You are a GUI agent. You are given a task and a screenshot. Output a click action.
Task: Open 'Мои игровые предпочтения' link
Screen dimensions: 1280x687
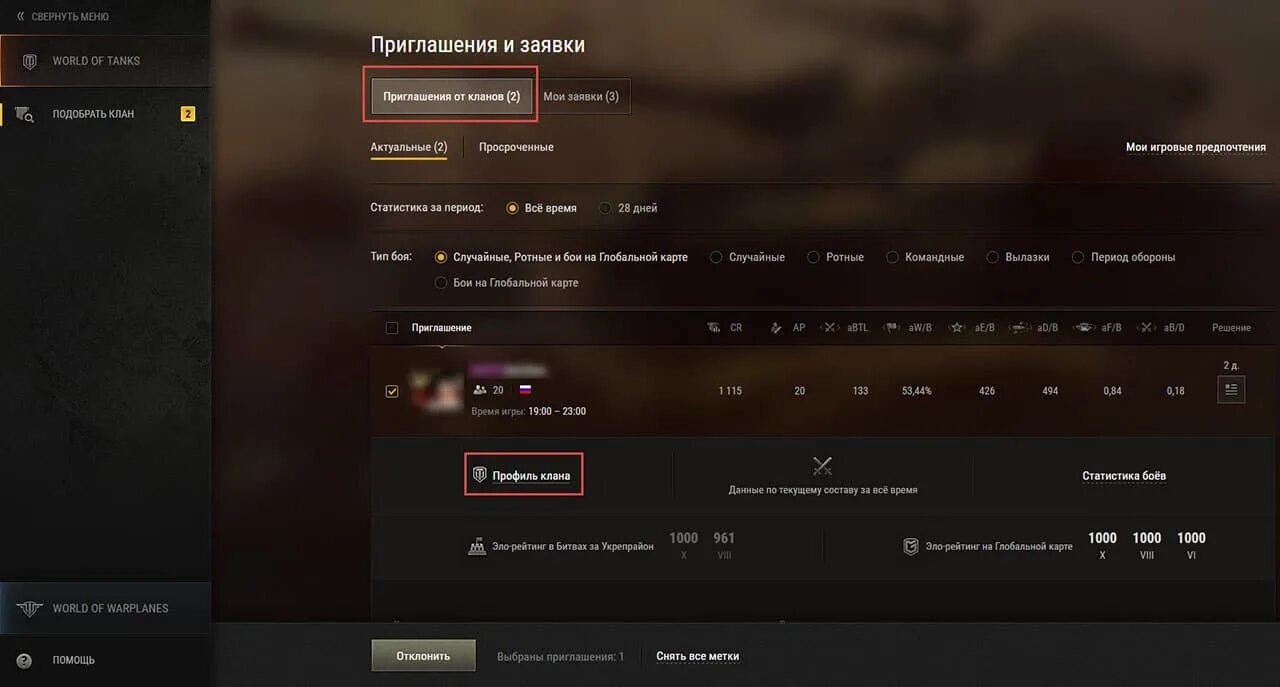click(1196, 147)
